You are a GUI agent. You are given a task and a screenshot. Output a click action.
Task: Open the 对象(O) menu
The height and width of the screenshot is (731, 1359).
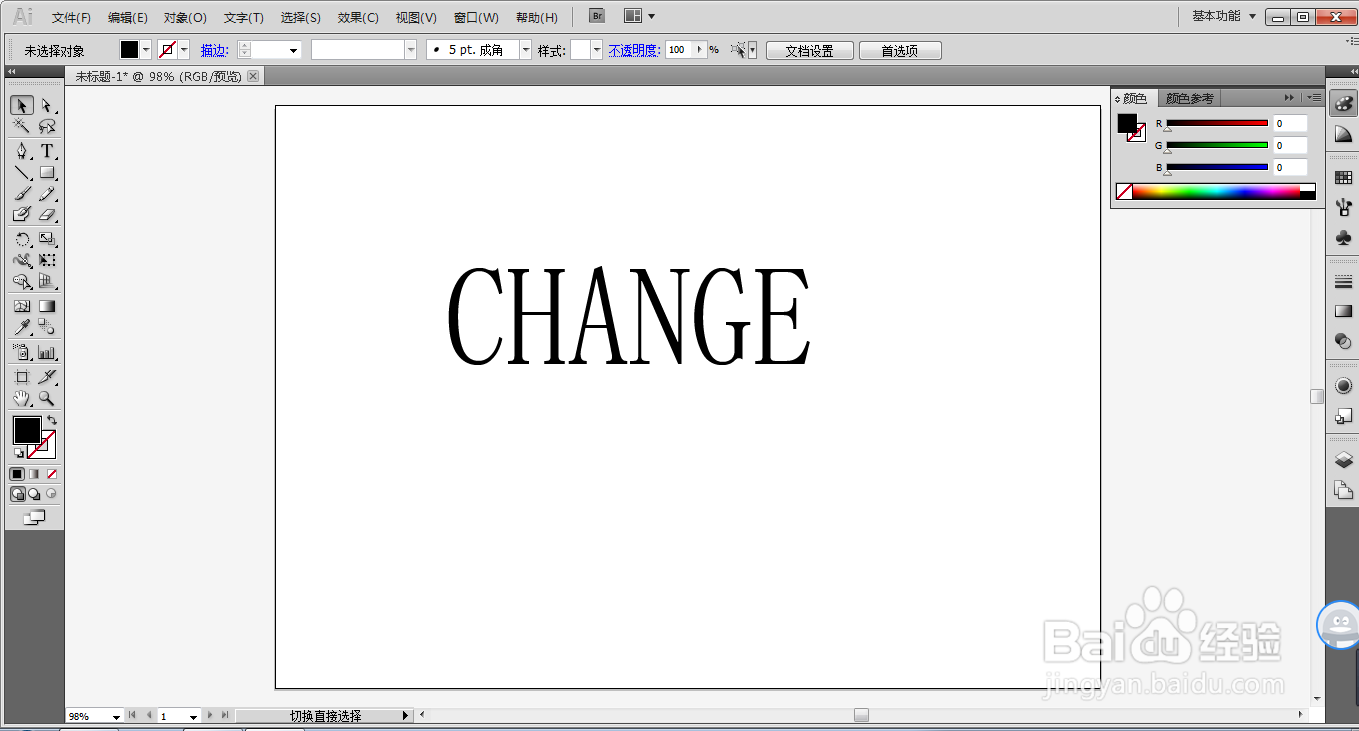click(185, 18)
